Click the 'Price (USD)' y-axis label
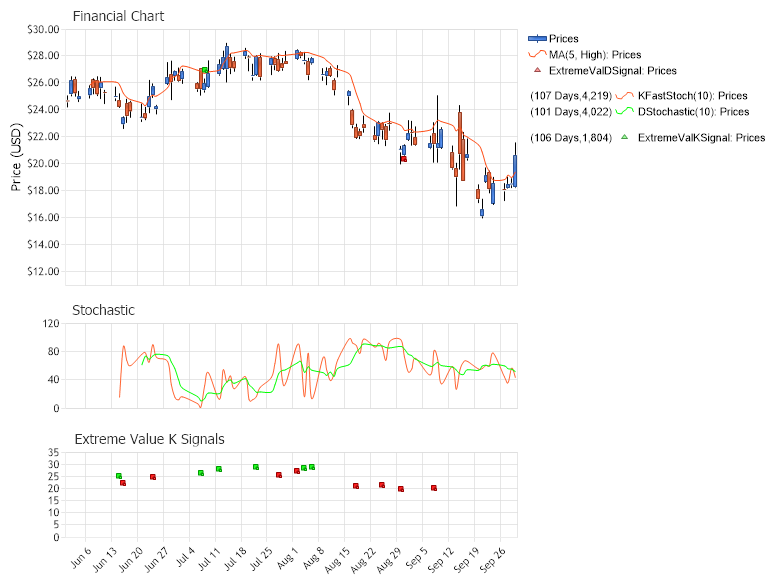 click(x=17, y=157)
